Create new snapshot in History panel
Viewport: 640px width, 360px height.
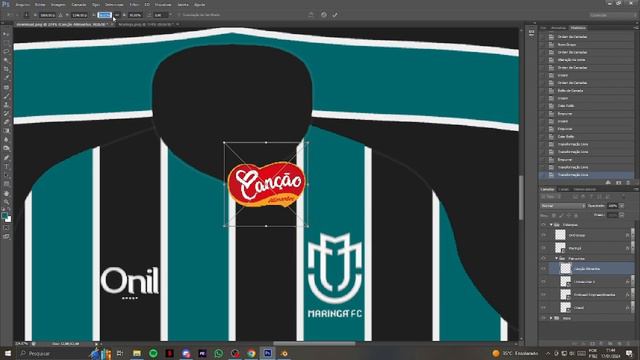pos(618,182)
